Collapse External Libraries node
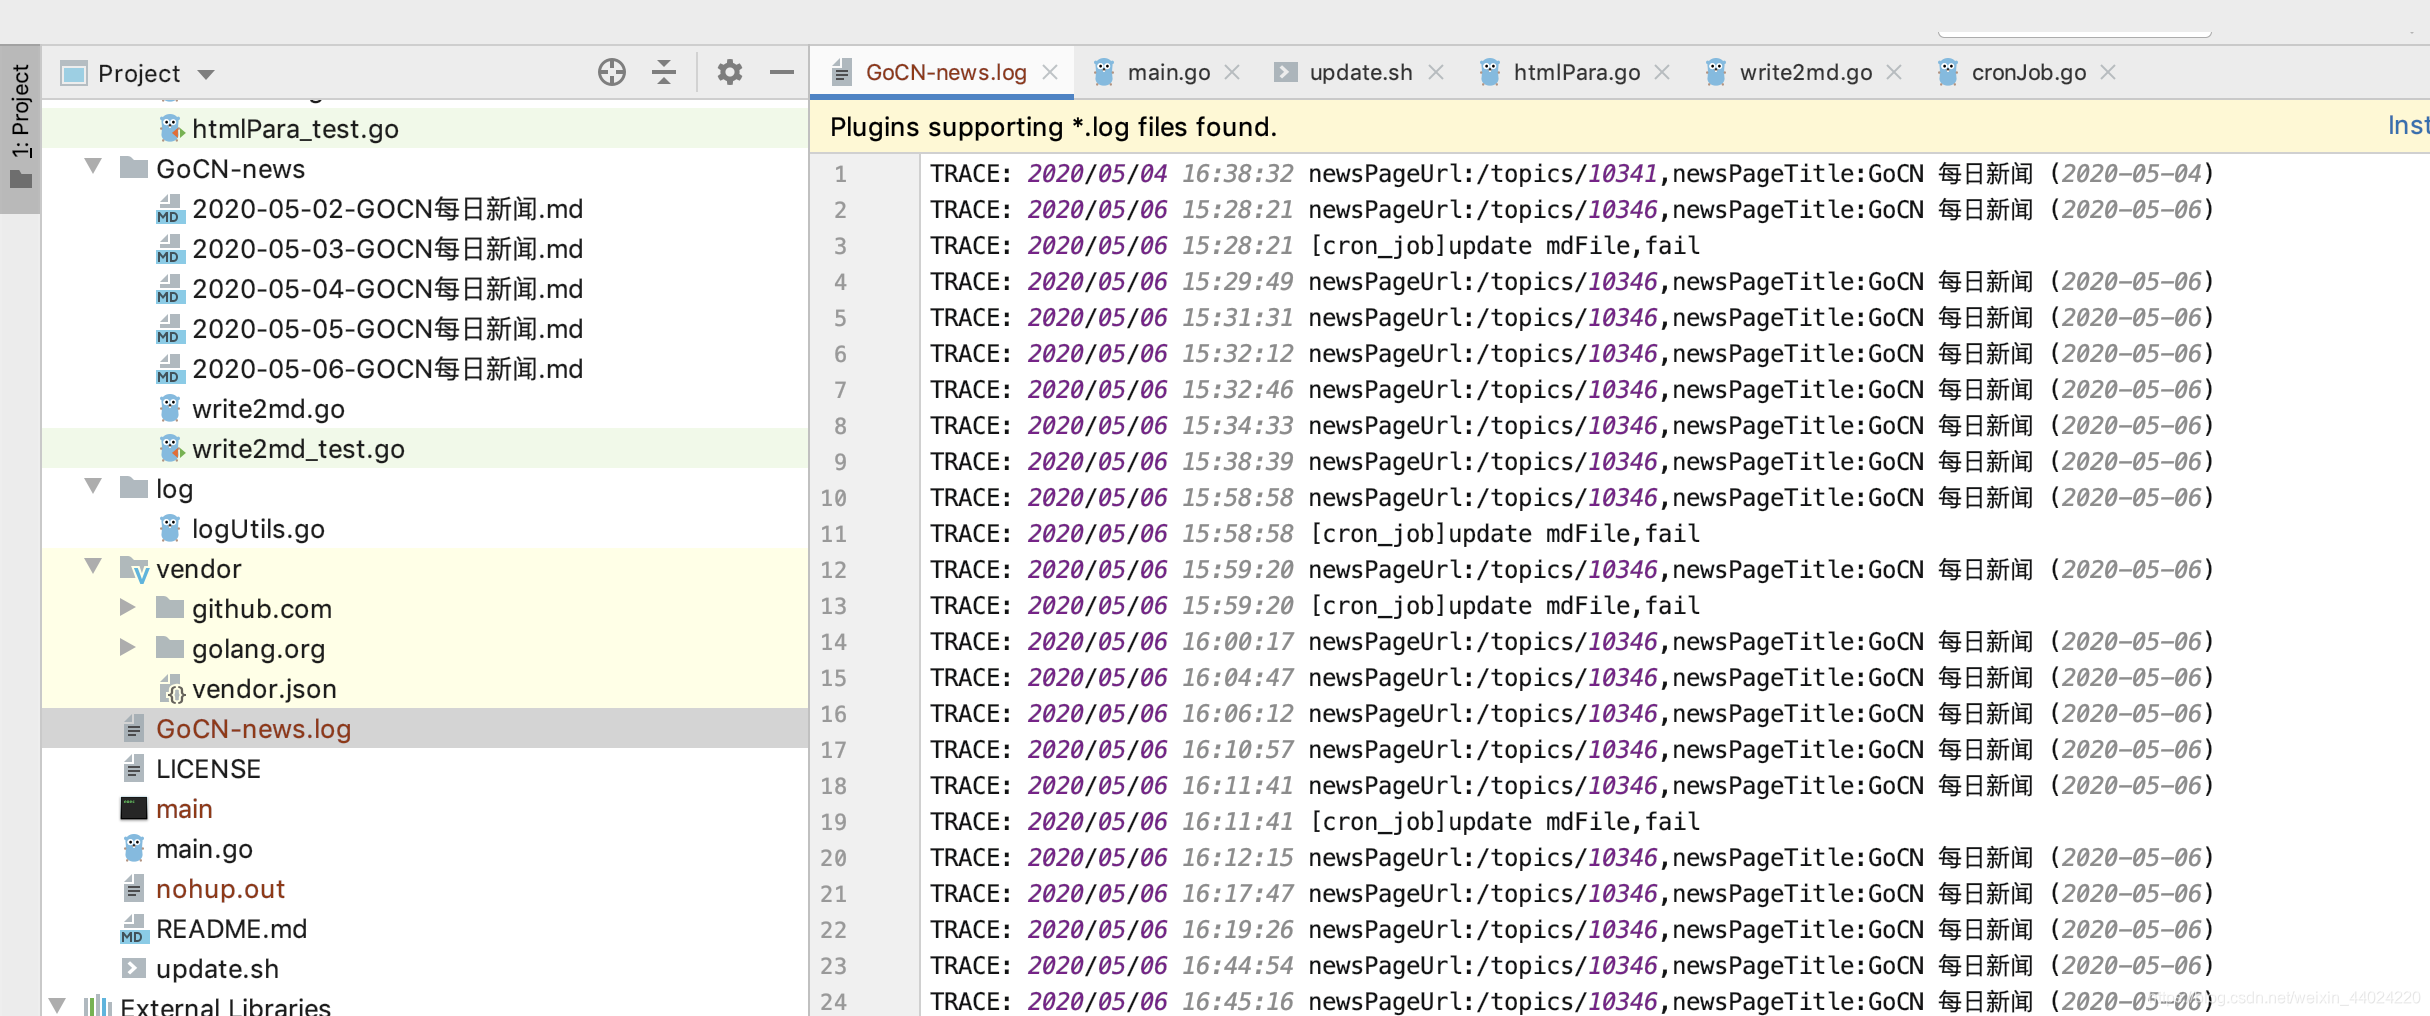Image resolution: width=2430 pixels, height=1016 pixels. point(58,1005)
